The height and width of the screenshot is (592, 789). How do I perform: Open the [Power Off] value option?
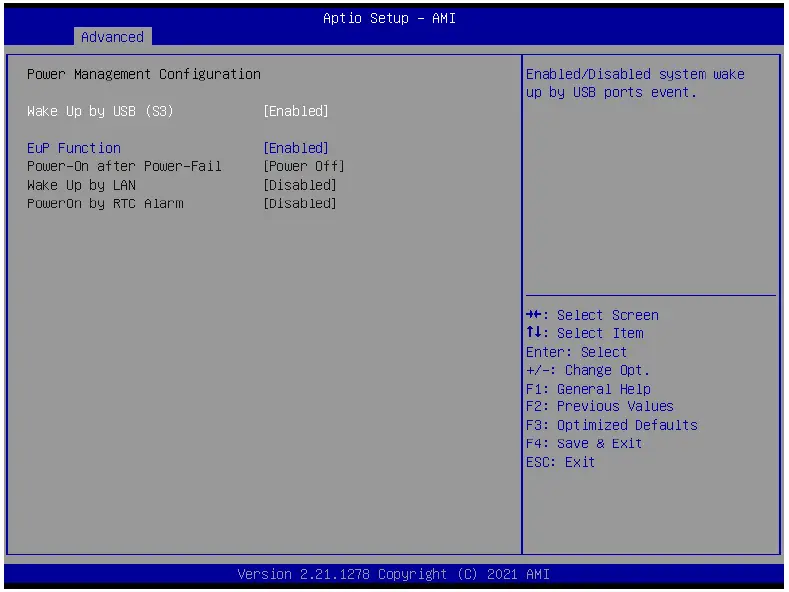point(304,166)
